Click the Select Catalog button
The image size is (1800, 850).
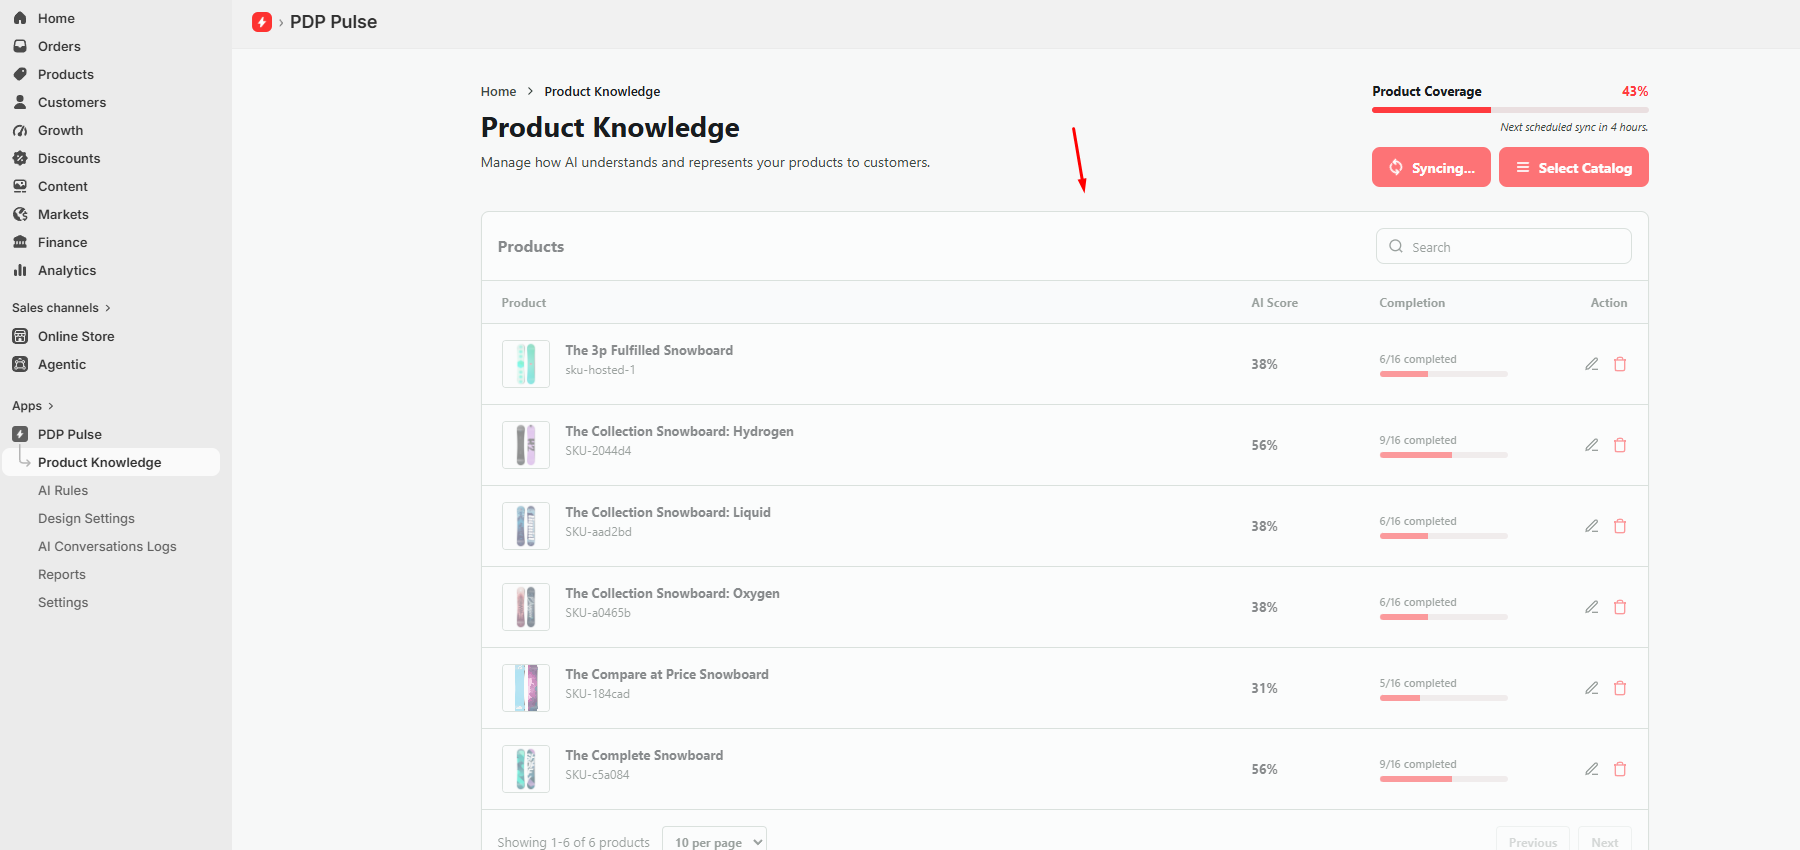coord(1573,167)
